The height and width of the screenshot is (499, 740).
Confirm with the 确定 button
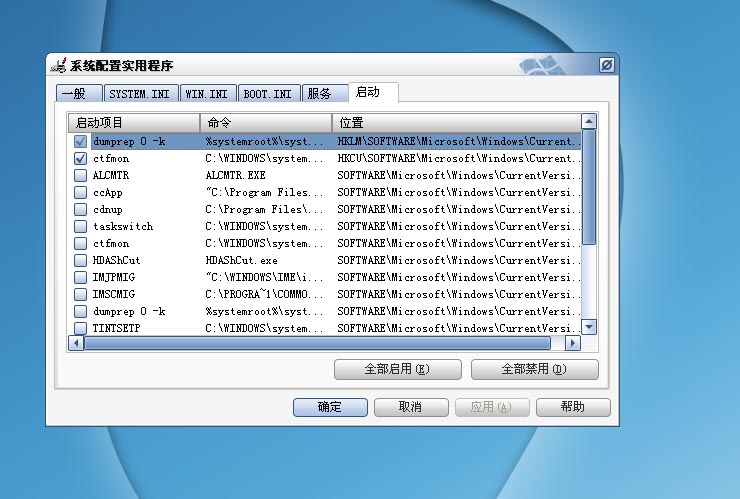tap(330, 407)
